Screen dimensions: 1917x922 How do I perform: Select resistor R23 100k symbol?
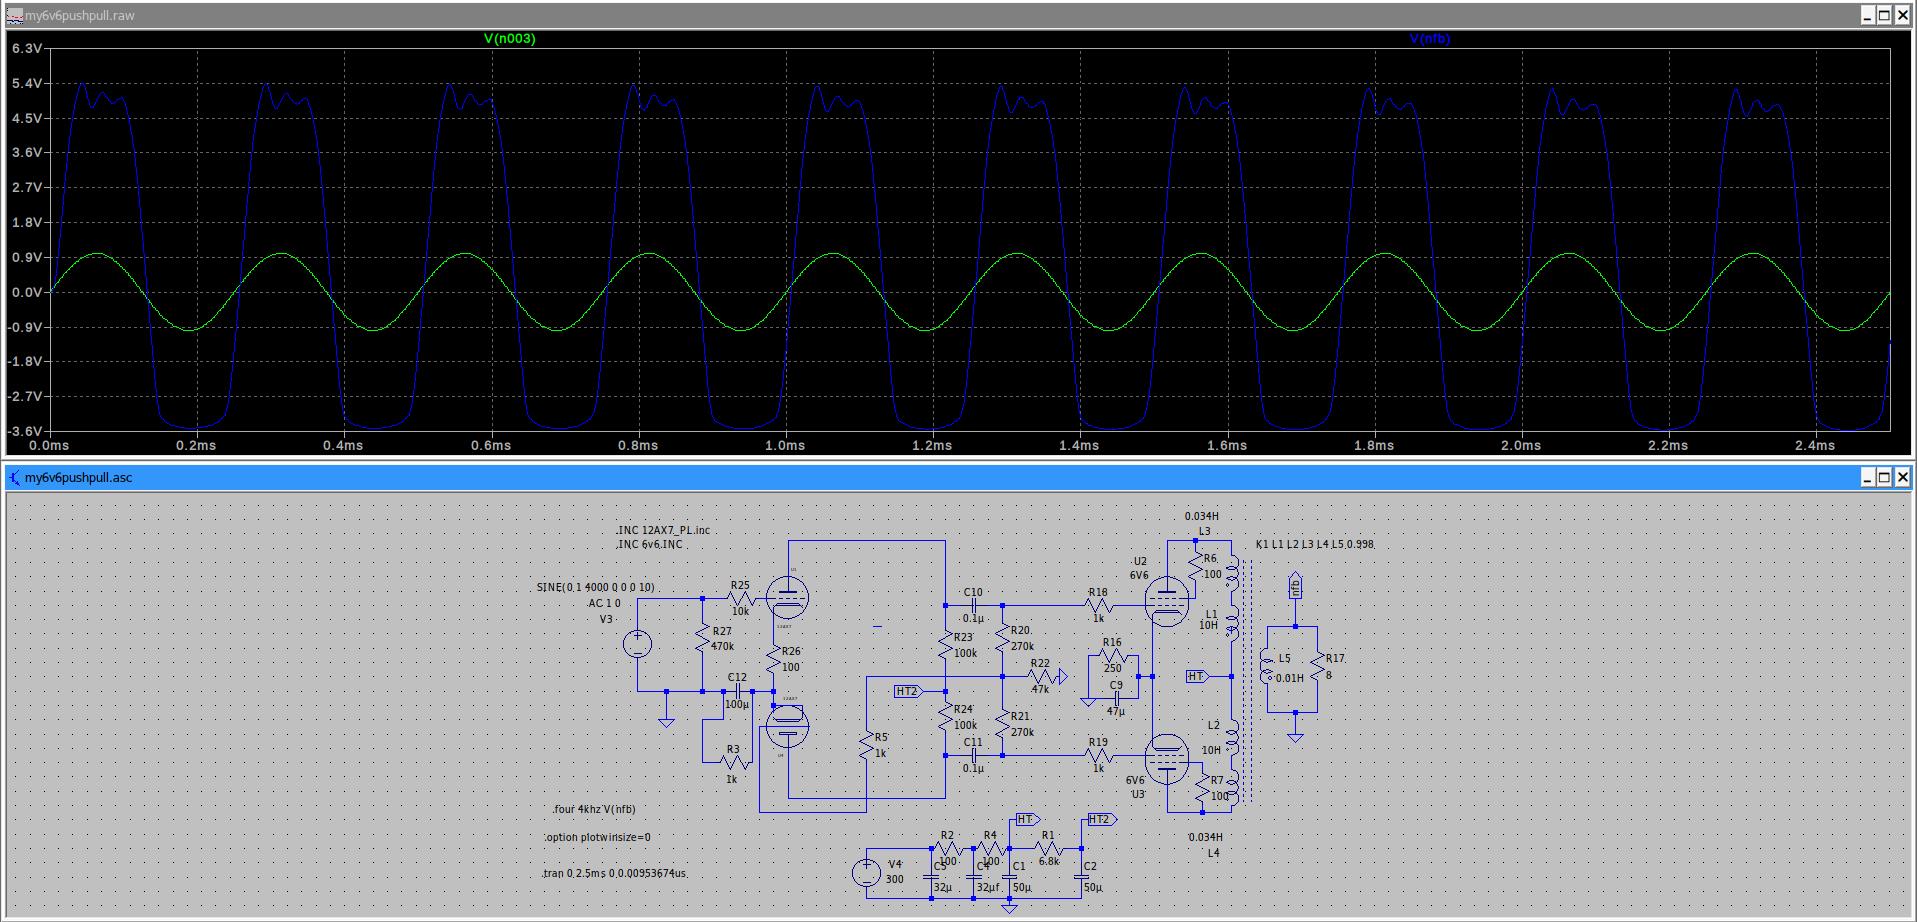point(945,645)
